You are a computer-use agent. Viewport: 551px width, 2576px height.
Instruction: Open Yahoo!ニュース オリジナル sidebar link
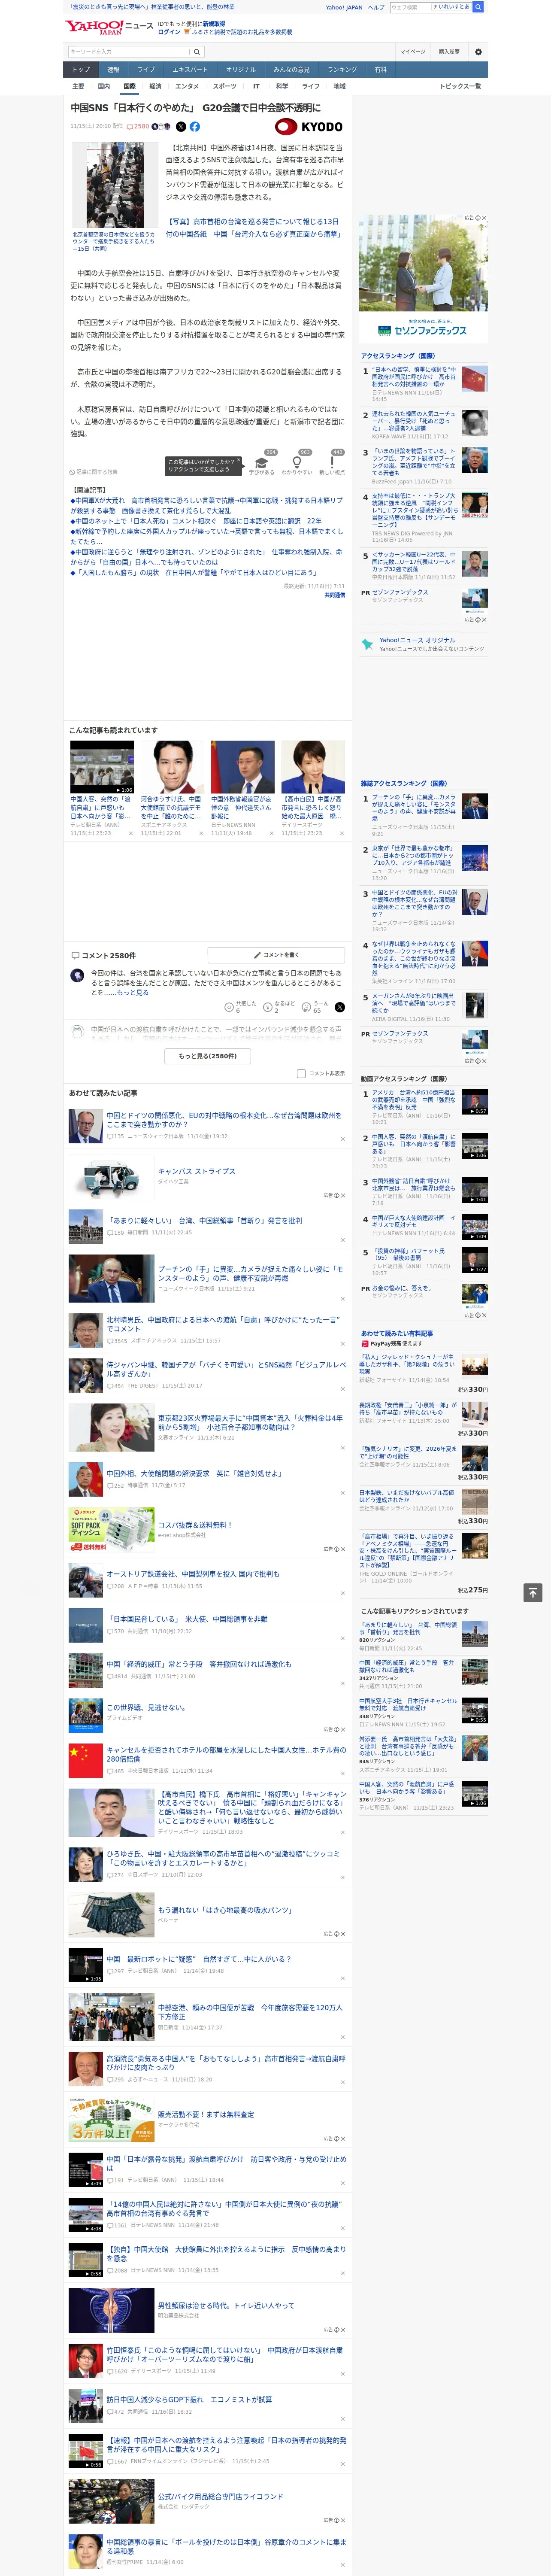coord(417,640)
